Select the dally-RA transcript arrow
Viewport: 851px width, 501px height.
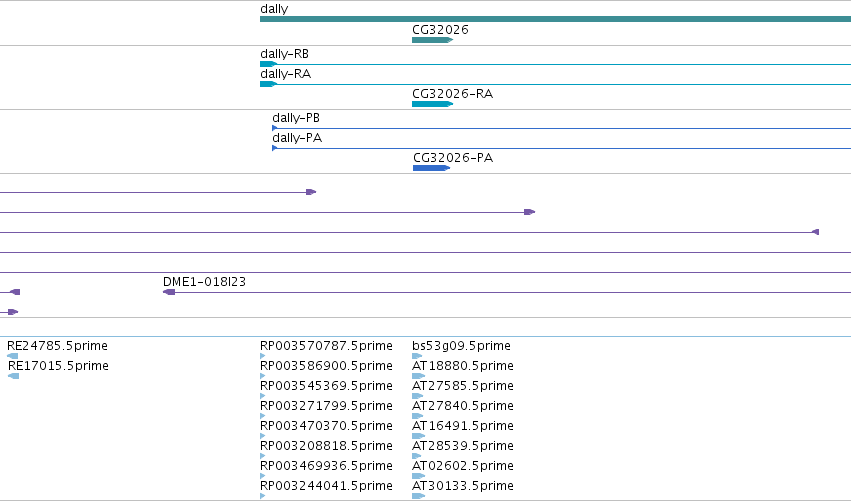coord(269,84)
